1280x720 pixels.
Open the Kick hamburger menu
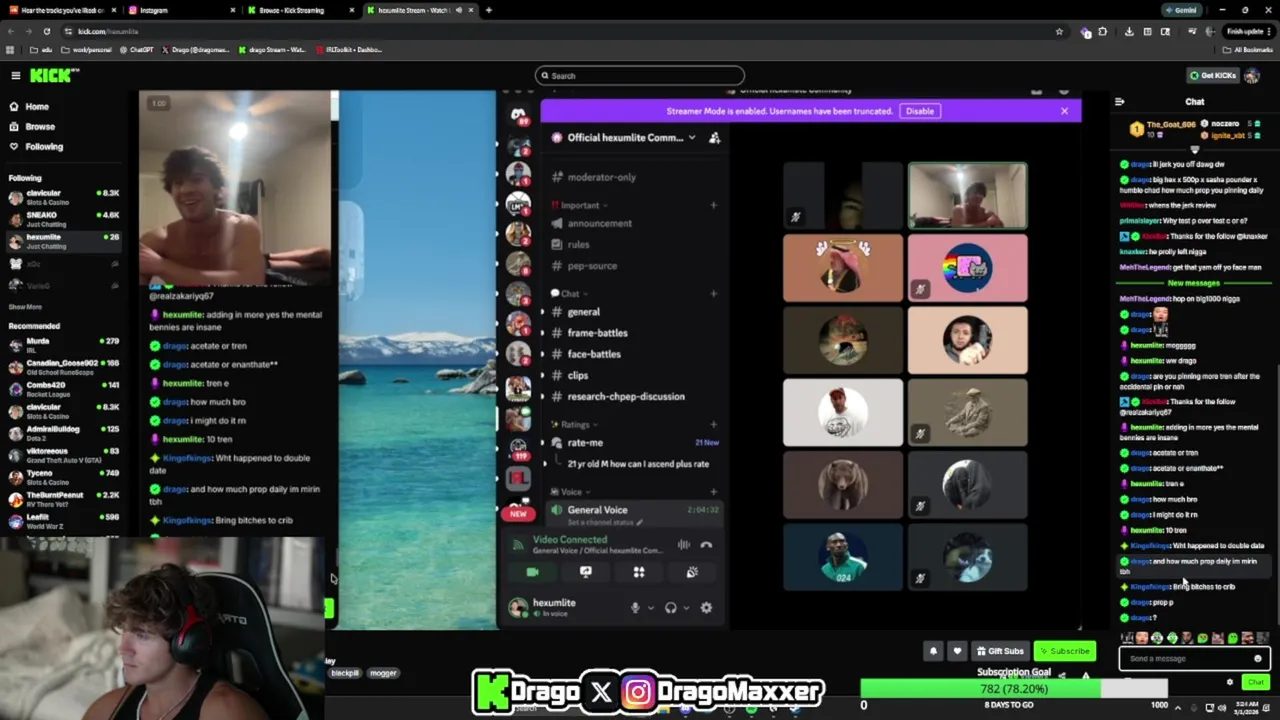[15, 75]
